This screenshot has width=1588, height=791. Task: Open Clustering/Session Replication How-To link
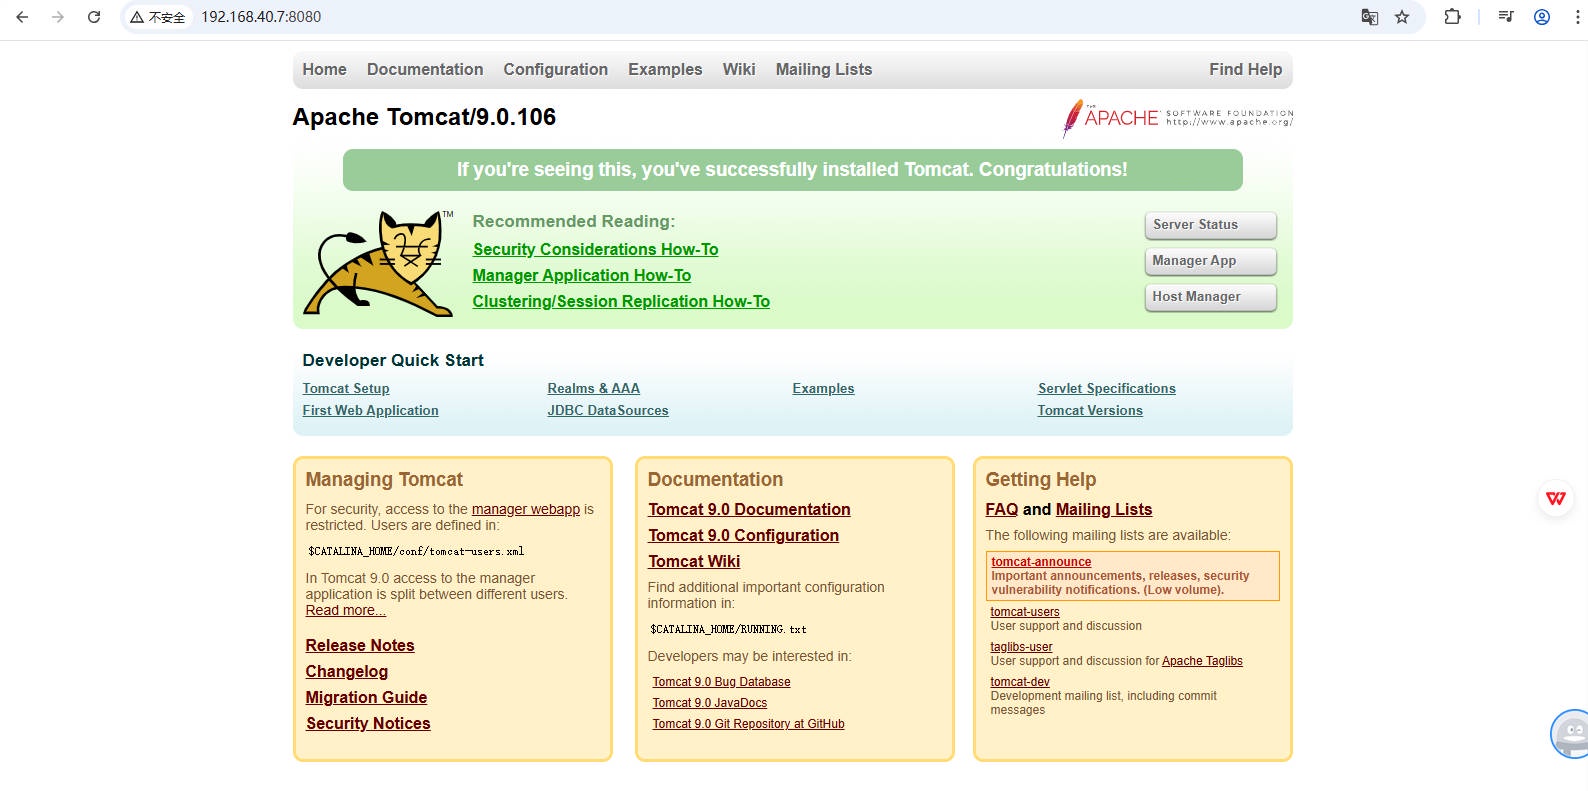point(621,301)
